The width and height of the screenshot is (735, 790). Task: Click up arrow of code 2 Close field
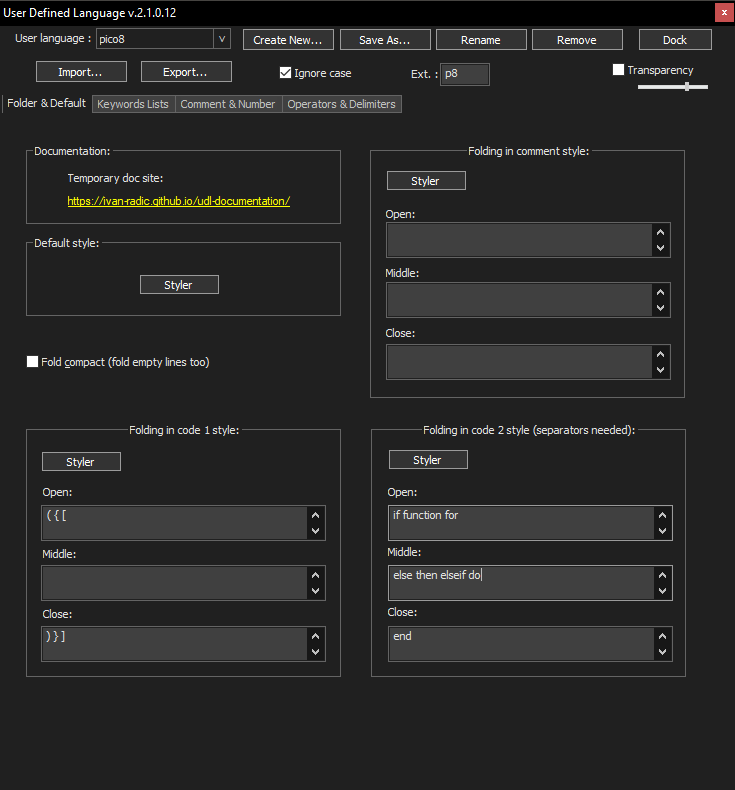[x=662, y=636]
